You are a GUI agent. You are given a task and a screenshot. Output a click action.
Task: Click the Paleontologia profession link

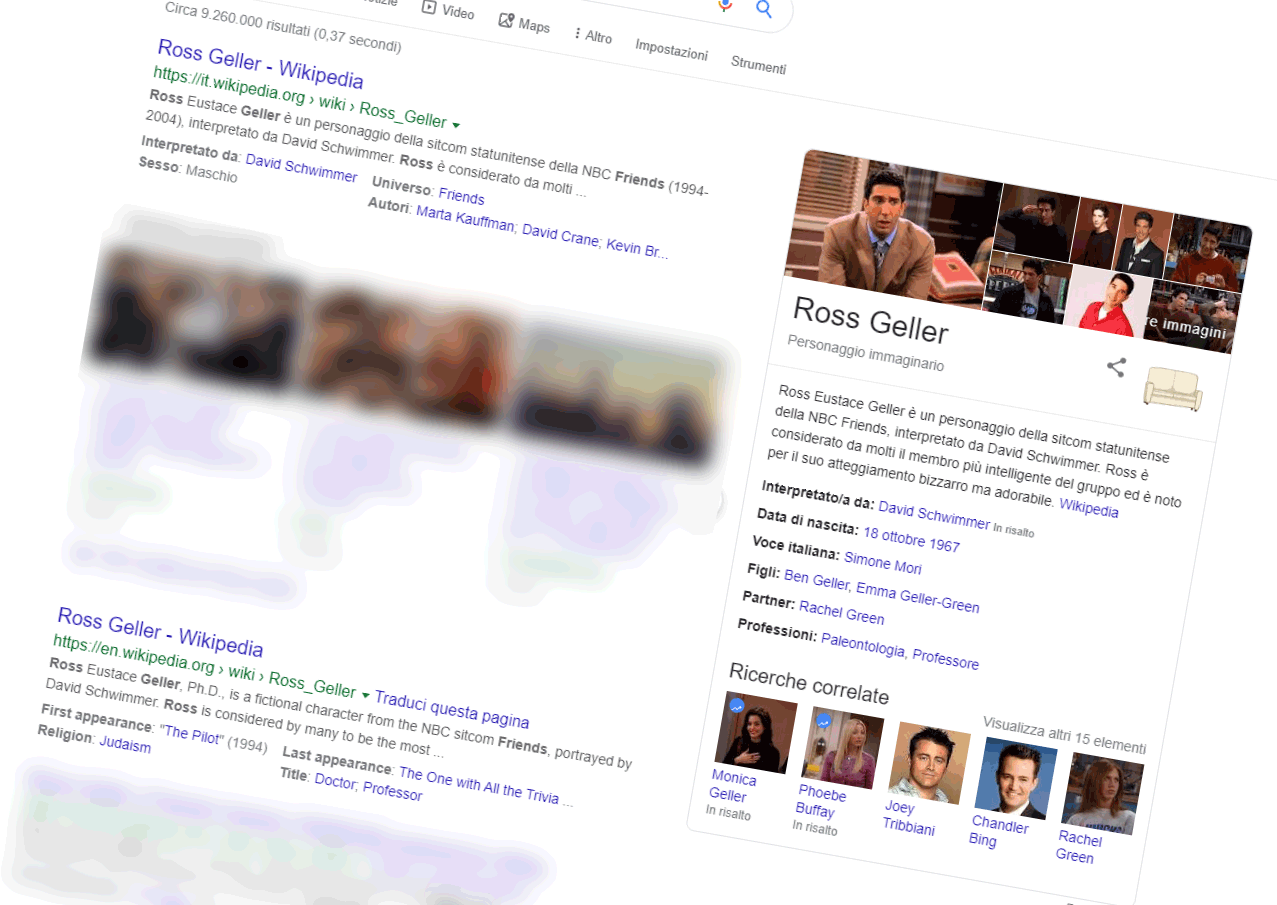864,645
